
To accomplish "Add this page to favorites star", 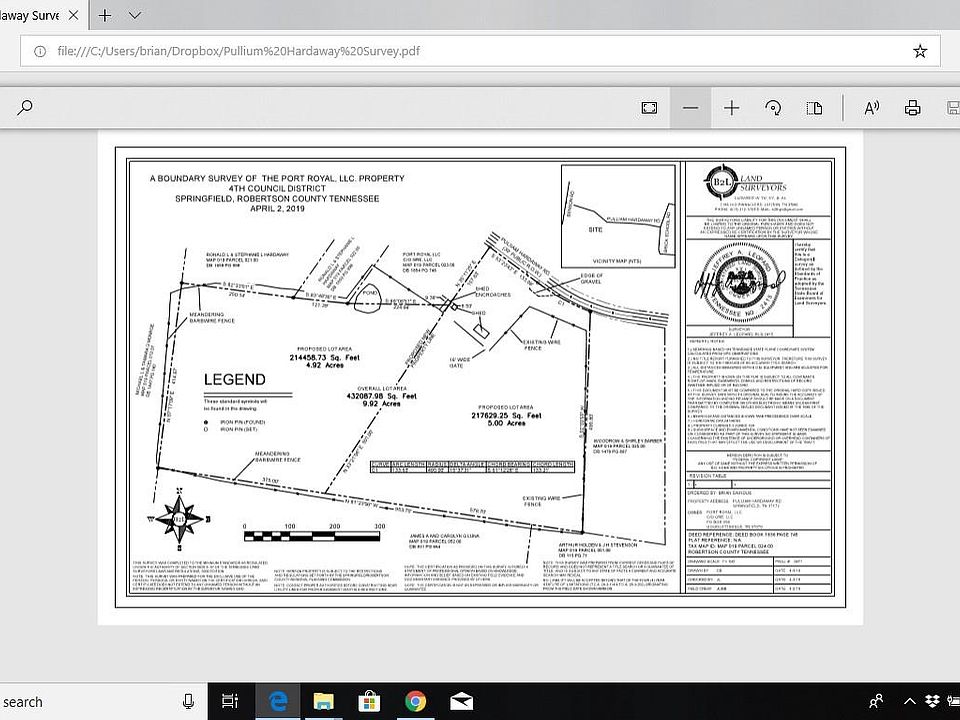I will [x=920, y=51].
